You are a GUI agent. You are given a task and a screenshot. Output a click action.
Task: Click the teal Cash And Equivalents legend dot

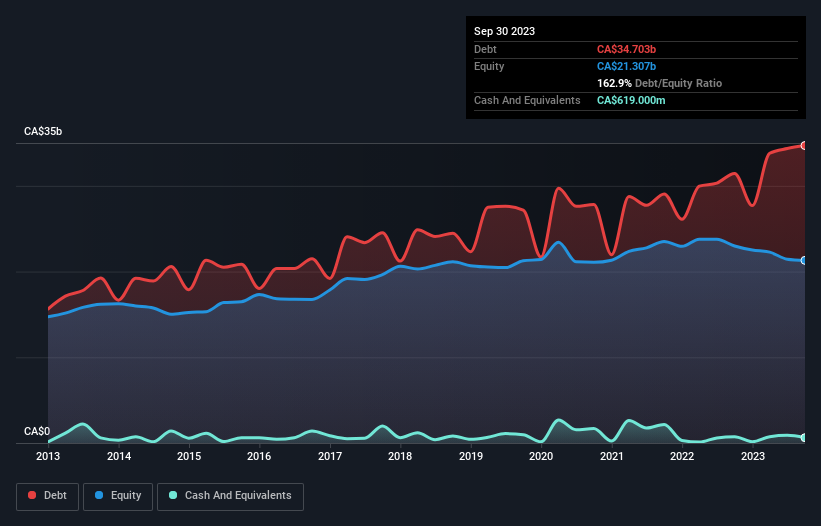(173, 495)
